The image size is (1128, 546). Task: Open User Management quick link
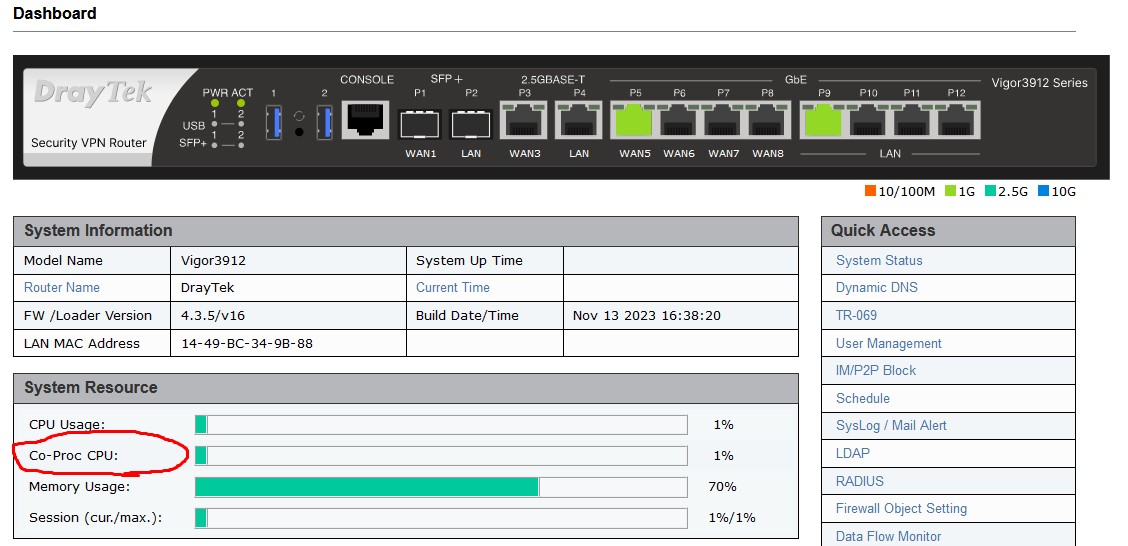click(x=888, y=343)
